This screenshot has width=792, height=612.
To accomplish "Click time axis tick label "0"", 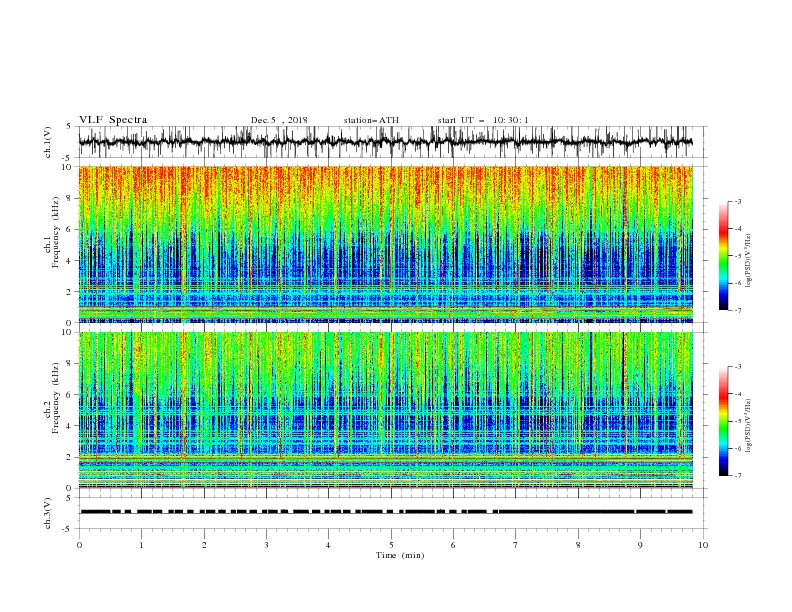I will click(79, 545).
